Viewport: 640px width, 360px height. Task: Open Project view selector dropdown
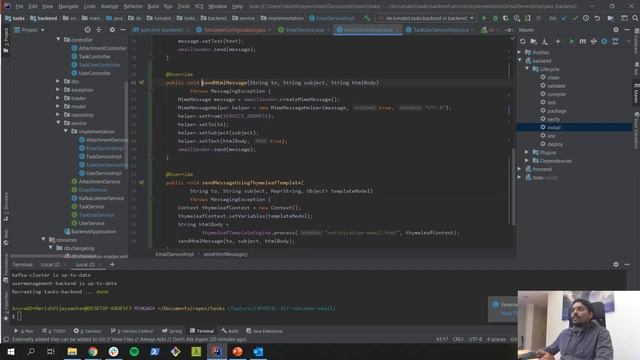[29, 30]
